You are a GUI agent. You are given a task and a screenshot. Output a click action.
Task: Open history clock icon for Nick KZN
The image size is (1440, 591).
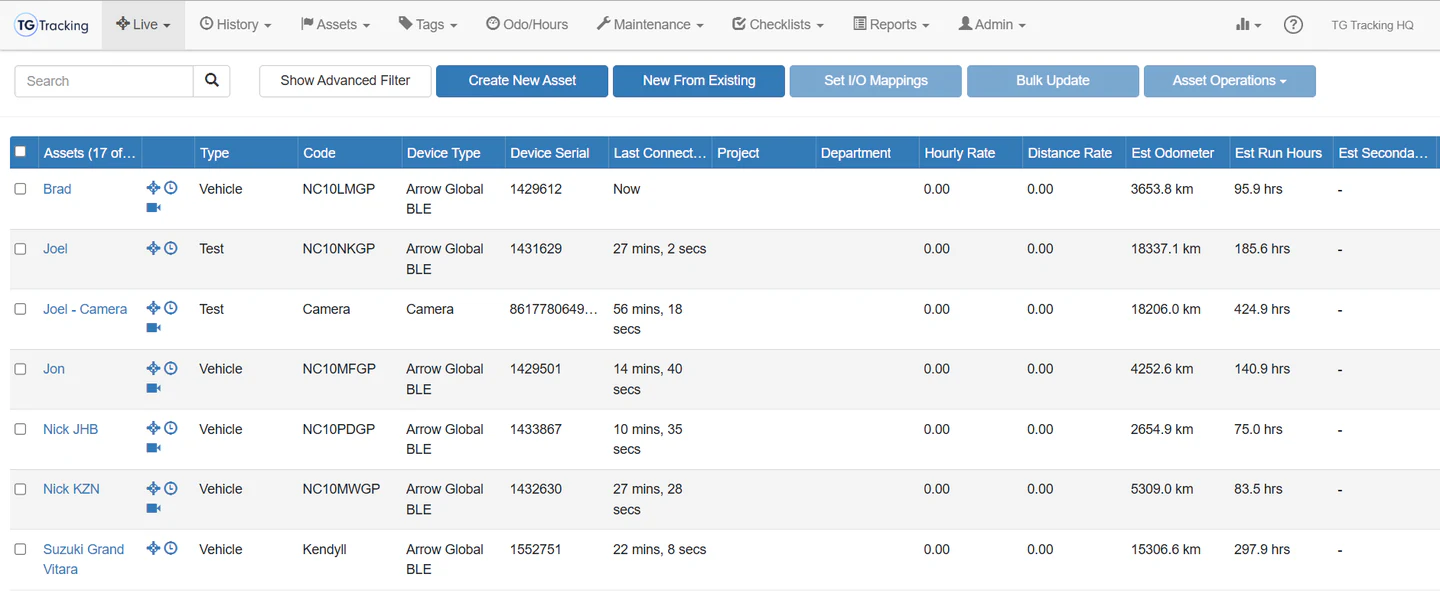(171, 488)
